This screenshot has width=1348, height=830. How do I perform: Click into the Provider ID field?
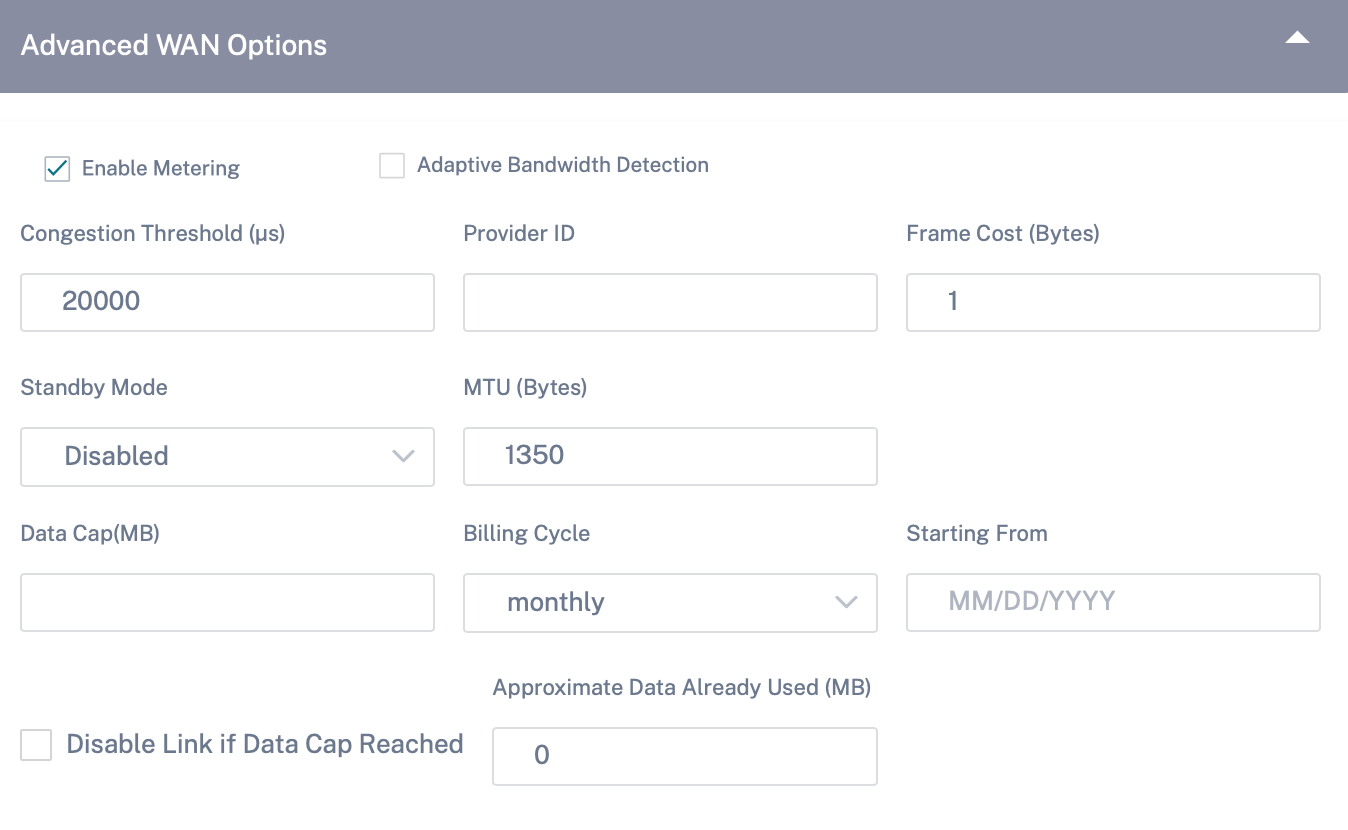point(670,302)
